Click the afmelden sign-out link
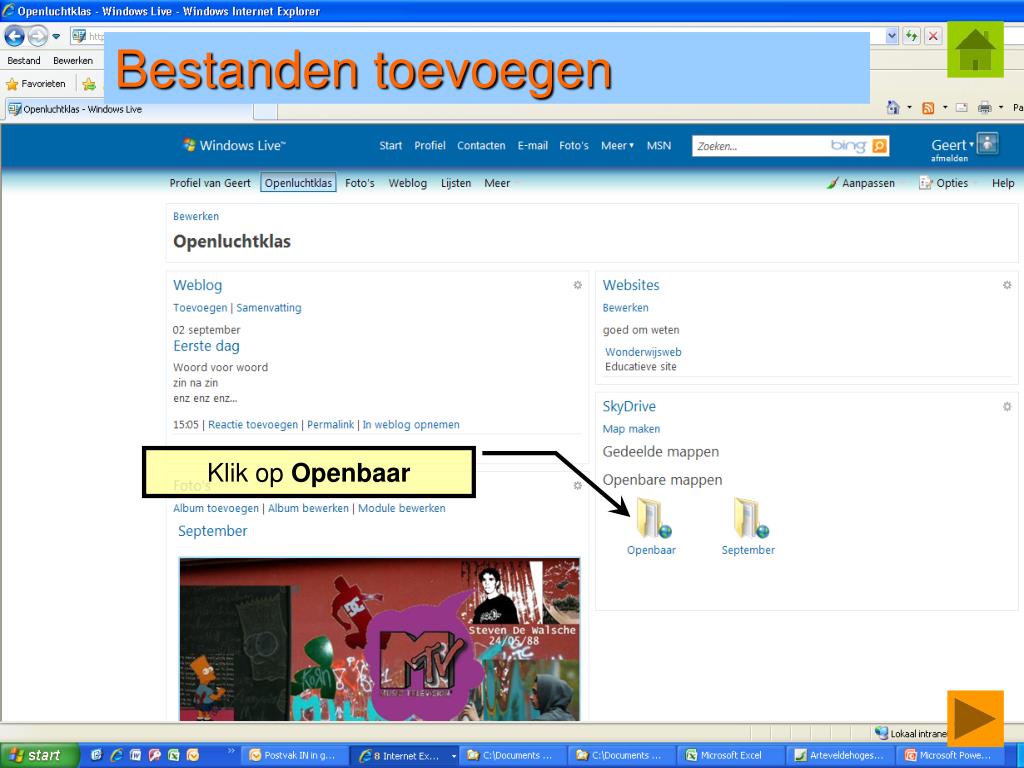 950,158
